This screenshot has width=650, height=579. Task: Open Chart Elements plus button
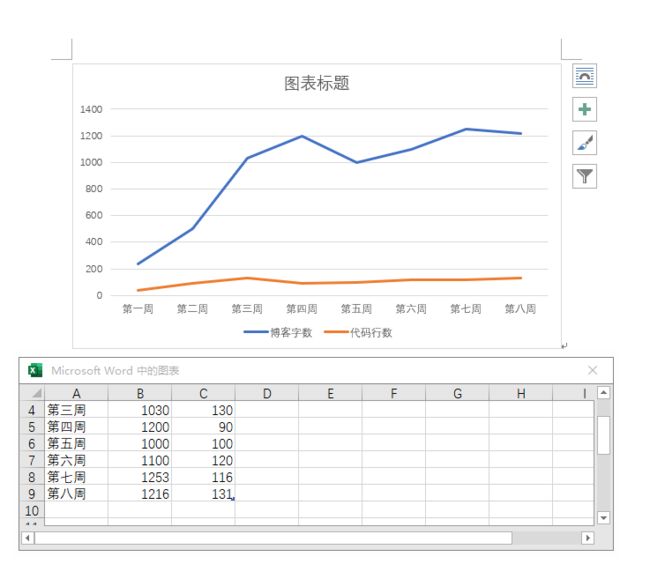click(585, 109)
